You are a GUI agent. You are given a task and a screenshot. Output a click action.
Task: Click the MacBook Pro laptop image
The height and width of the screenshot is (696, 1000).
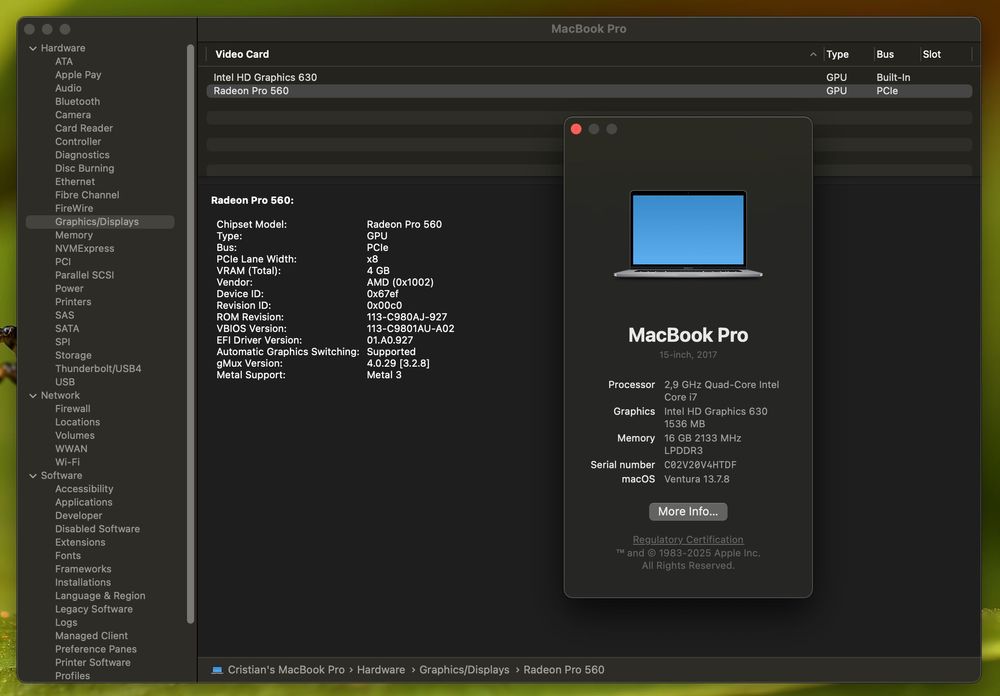pos(688,234)
